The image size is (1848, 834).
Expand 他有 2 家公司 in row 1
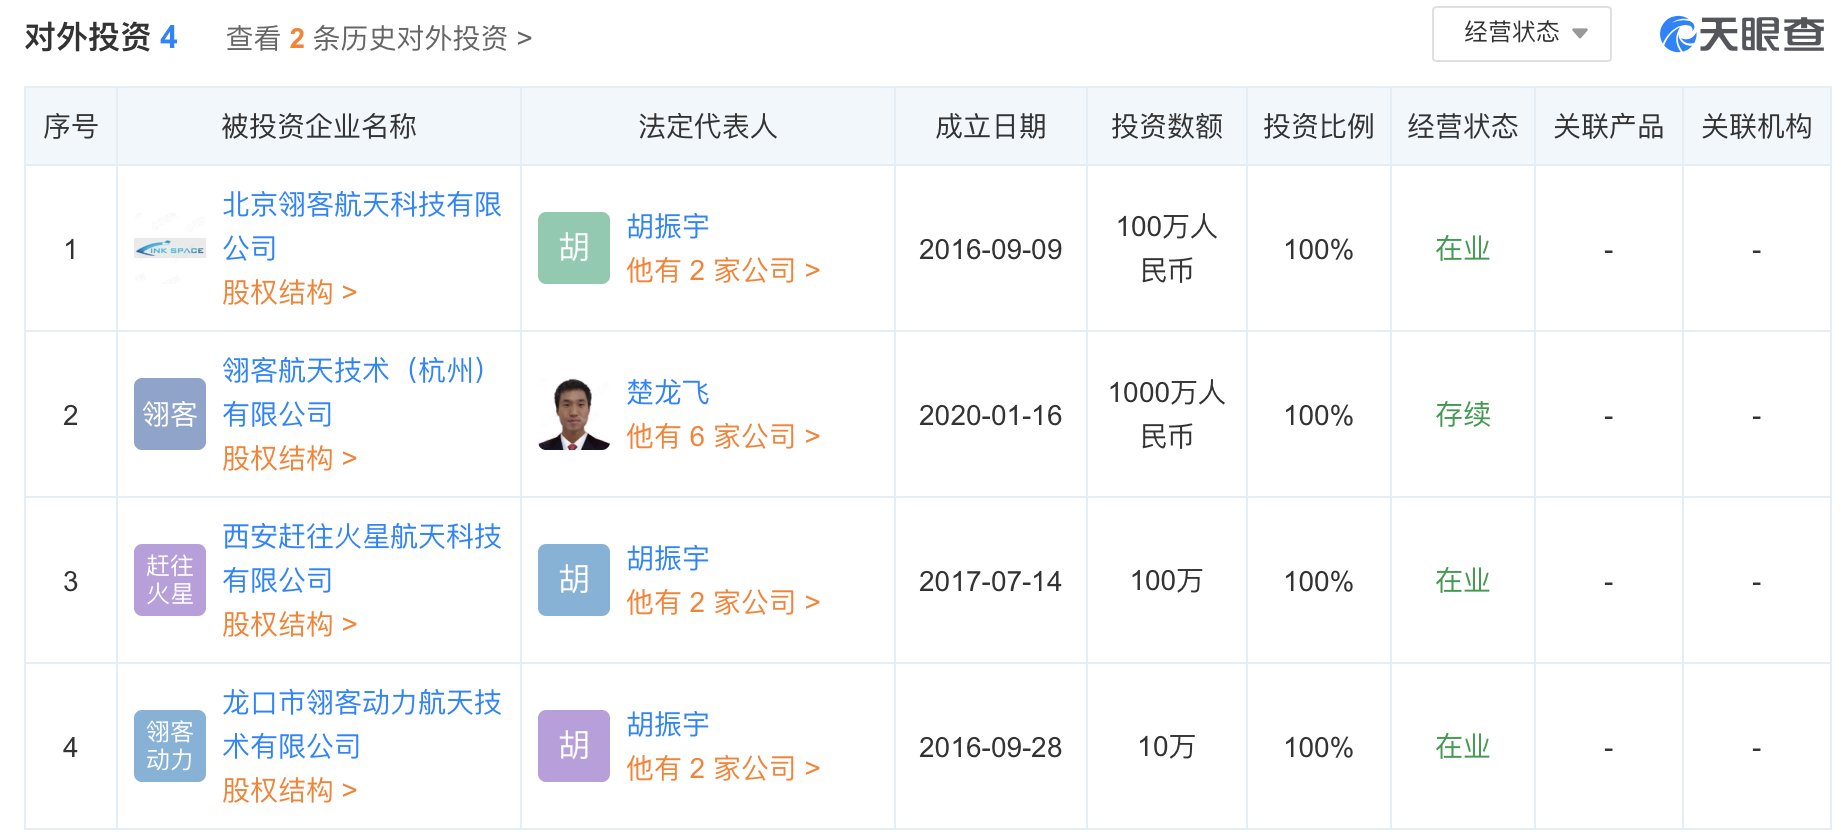pos(723,270)
